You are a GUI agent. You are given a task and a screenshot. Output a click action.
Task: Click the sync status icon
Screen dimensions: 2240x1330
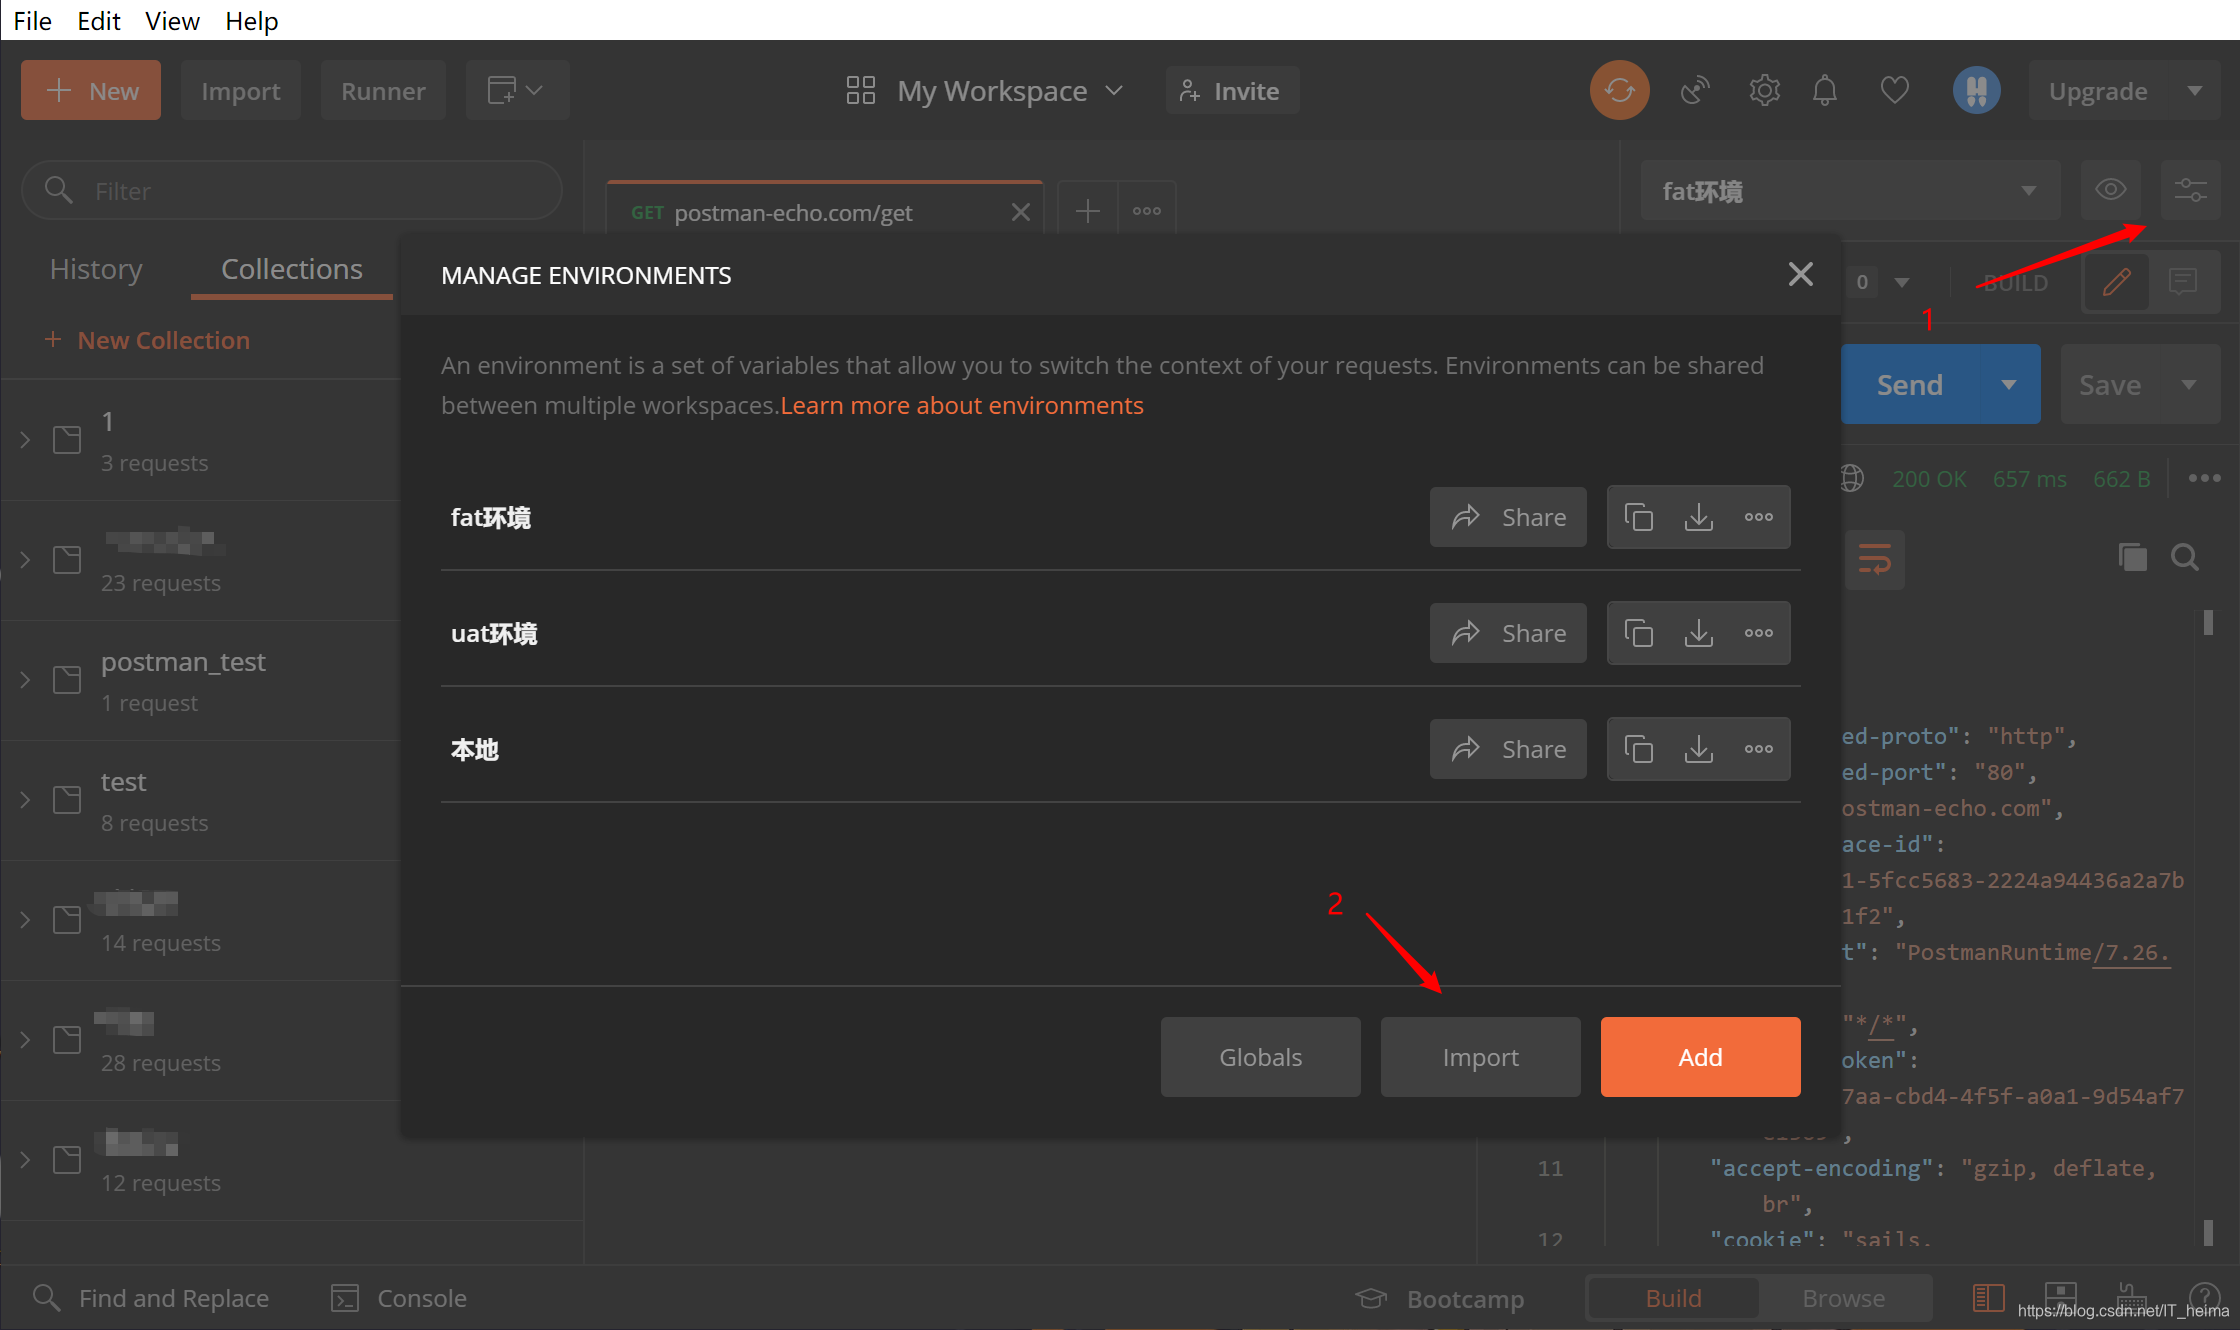pos(1619,91)
